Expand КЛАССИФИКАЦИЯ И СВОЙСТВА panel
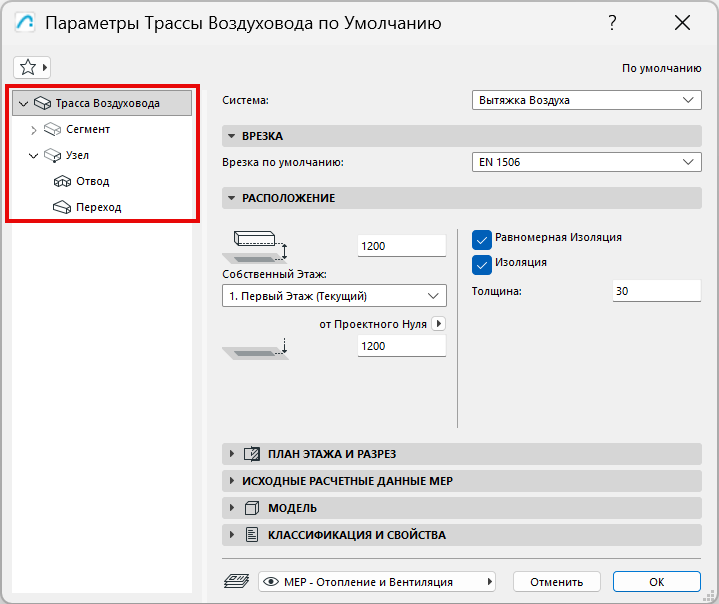Viewport: 719px width, 604px height. tap(462, 535)
